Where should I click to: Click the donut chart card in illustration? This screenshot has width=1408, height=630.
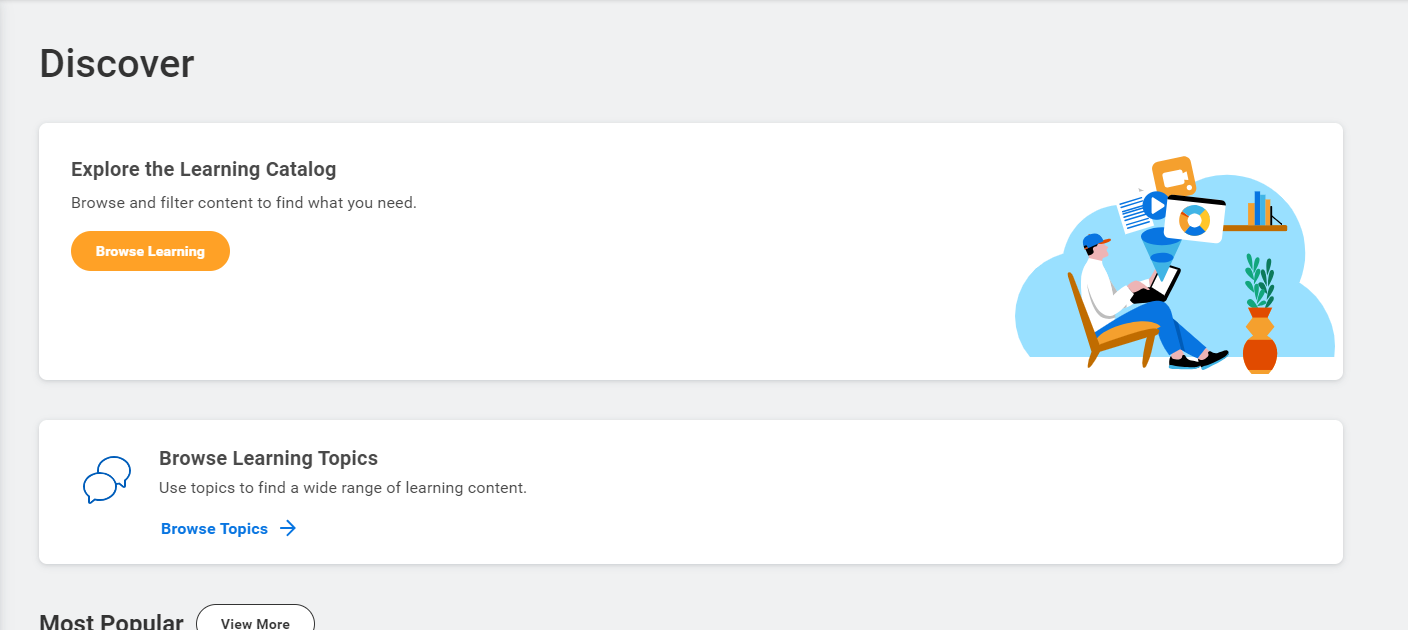coord(1194,220)
